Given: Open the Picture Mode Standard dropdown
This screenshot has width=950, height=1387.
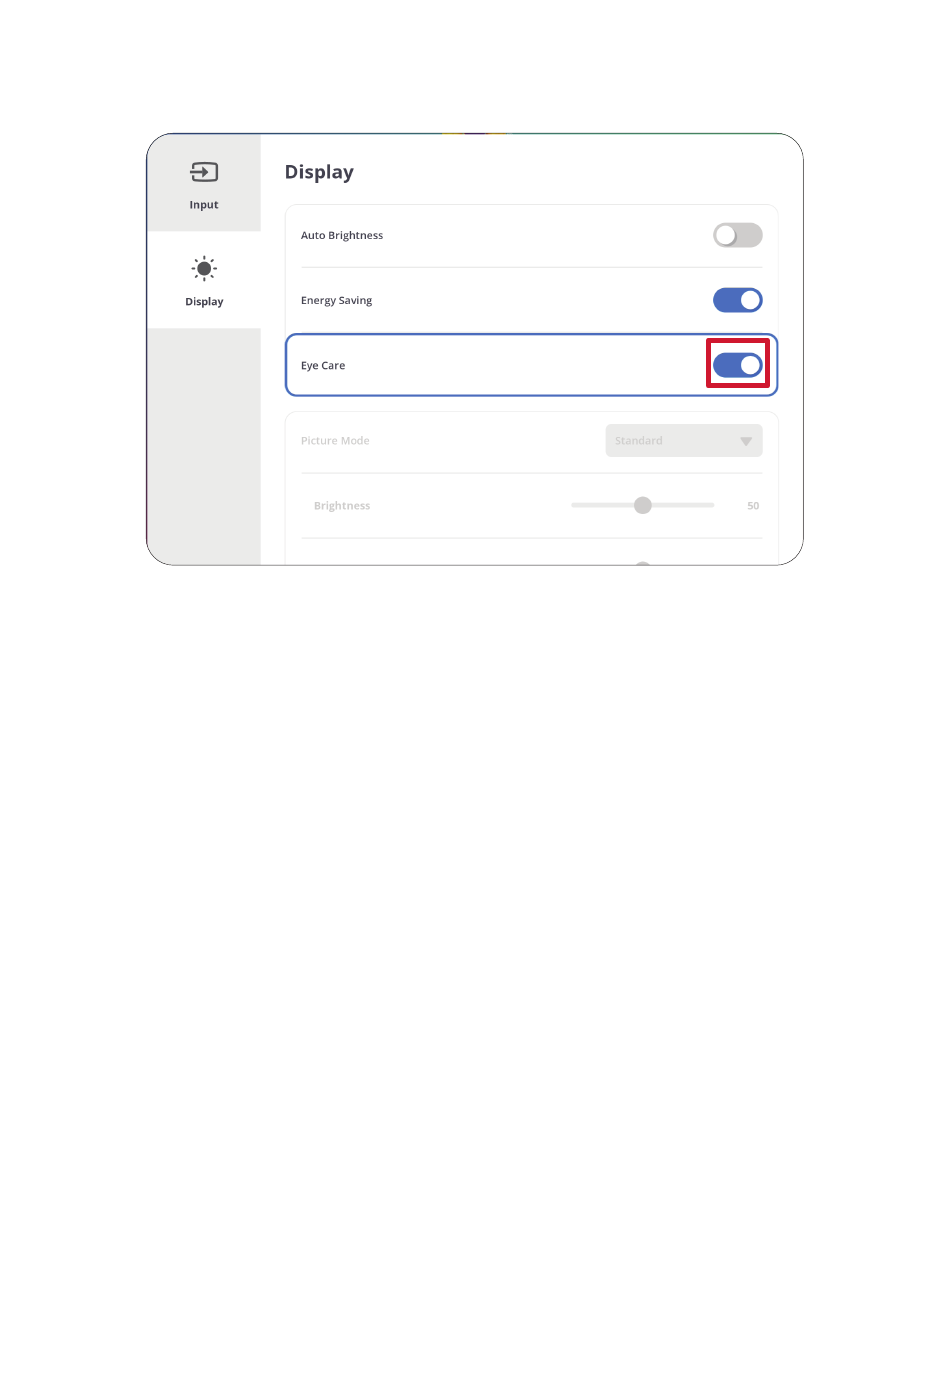Looking at the screenshot, I should click(x=684, y=441).
